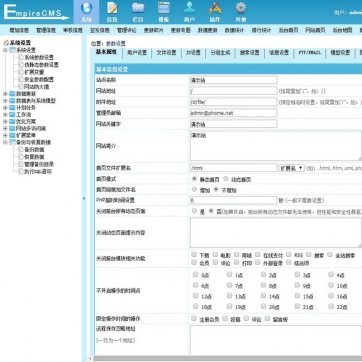Image resolution: width=362 pixels, height=362 pixels.
Task: Check the 0点 time checkbox
Action: [x=195, y=274]
